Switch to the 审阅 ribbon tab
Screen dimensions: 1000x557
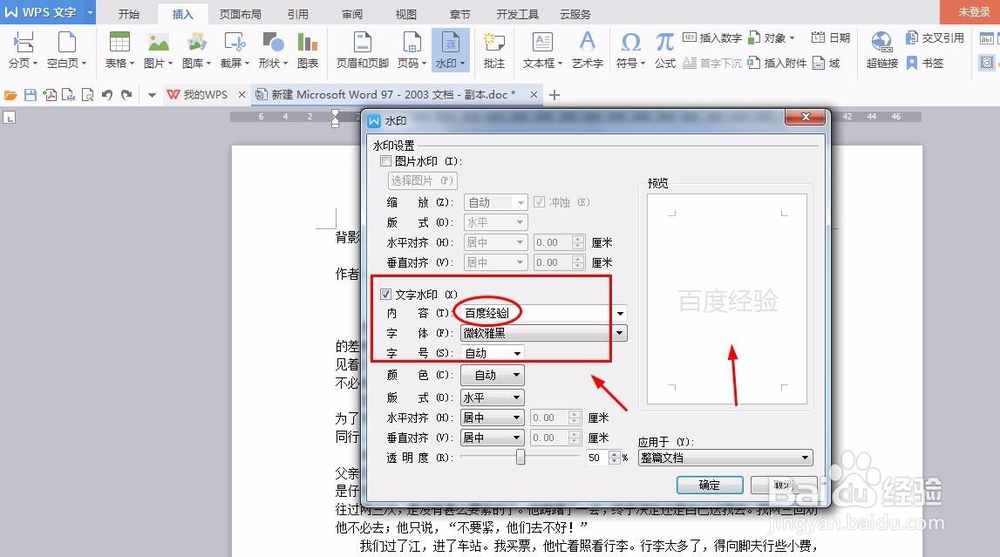[351, 14]
